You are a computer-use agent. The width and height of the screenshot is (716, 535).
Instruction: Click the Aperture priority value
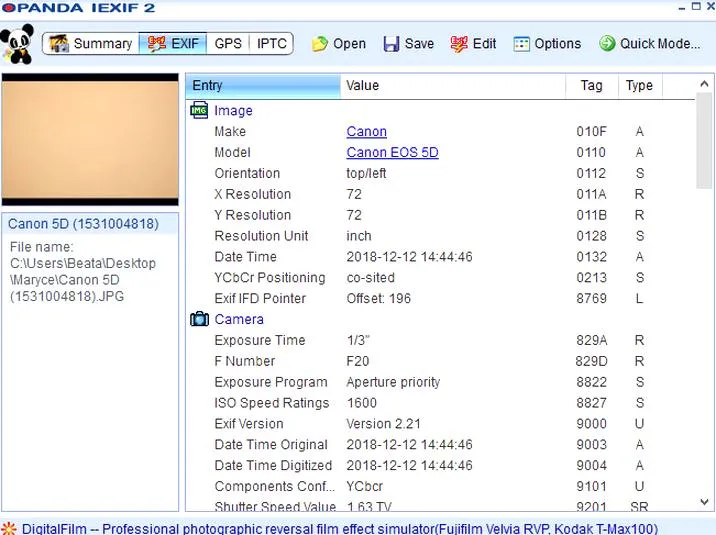pyautogui.click(x=393, y=382)
